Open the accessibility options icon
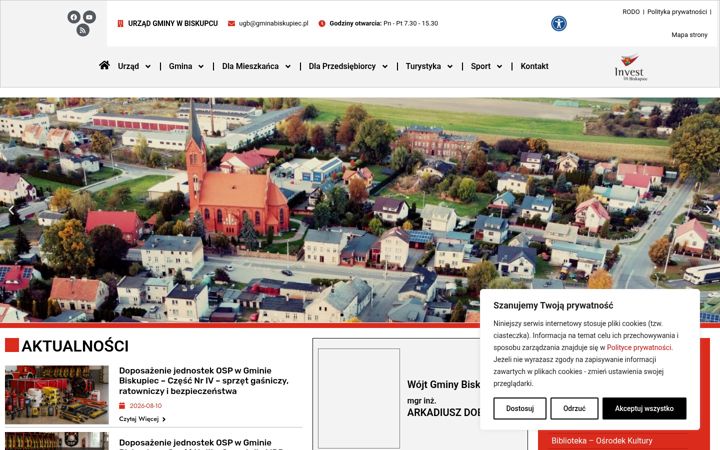 559,23
